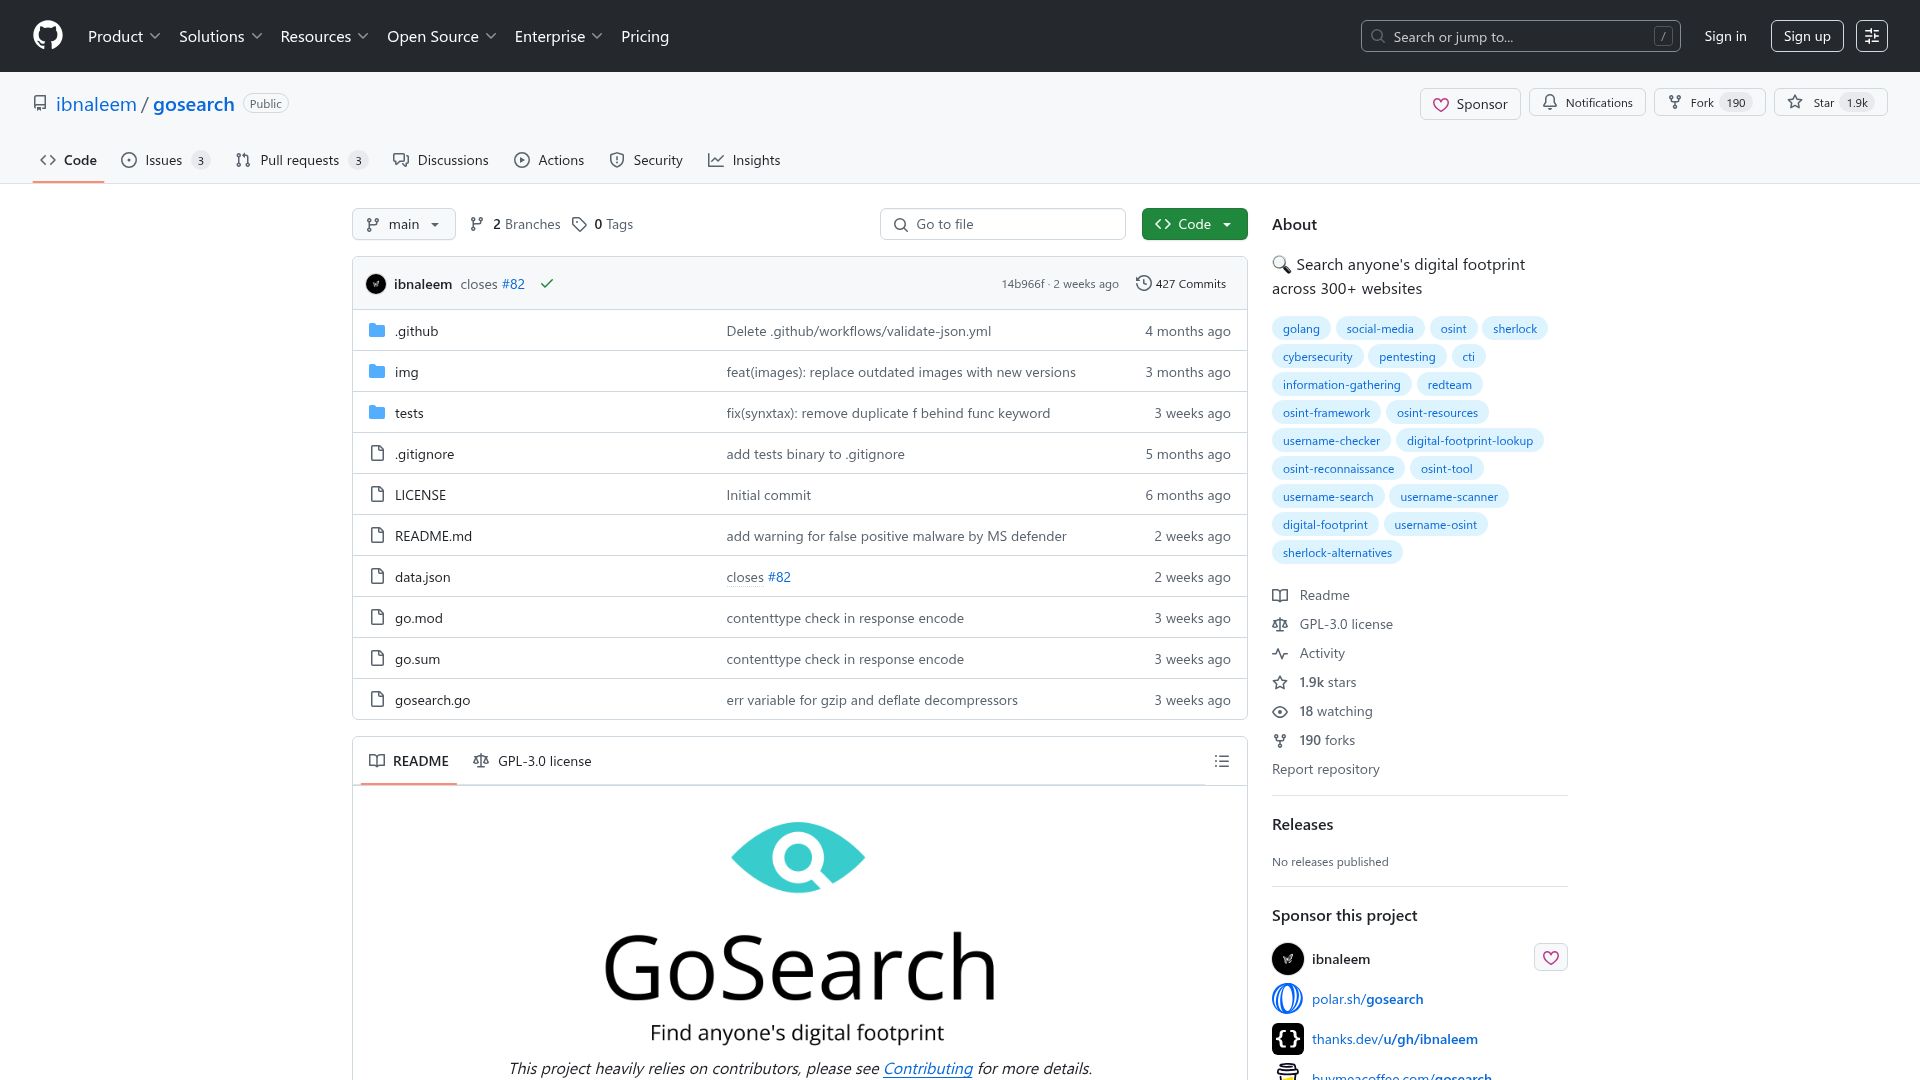This screenshot has width=1920, height=1080.
Task: Open the command palette icon next to Sign up
Action: coord(1872,36)
